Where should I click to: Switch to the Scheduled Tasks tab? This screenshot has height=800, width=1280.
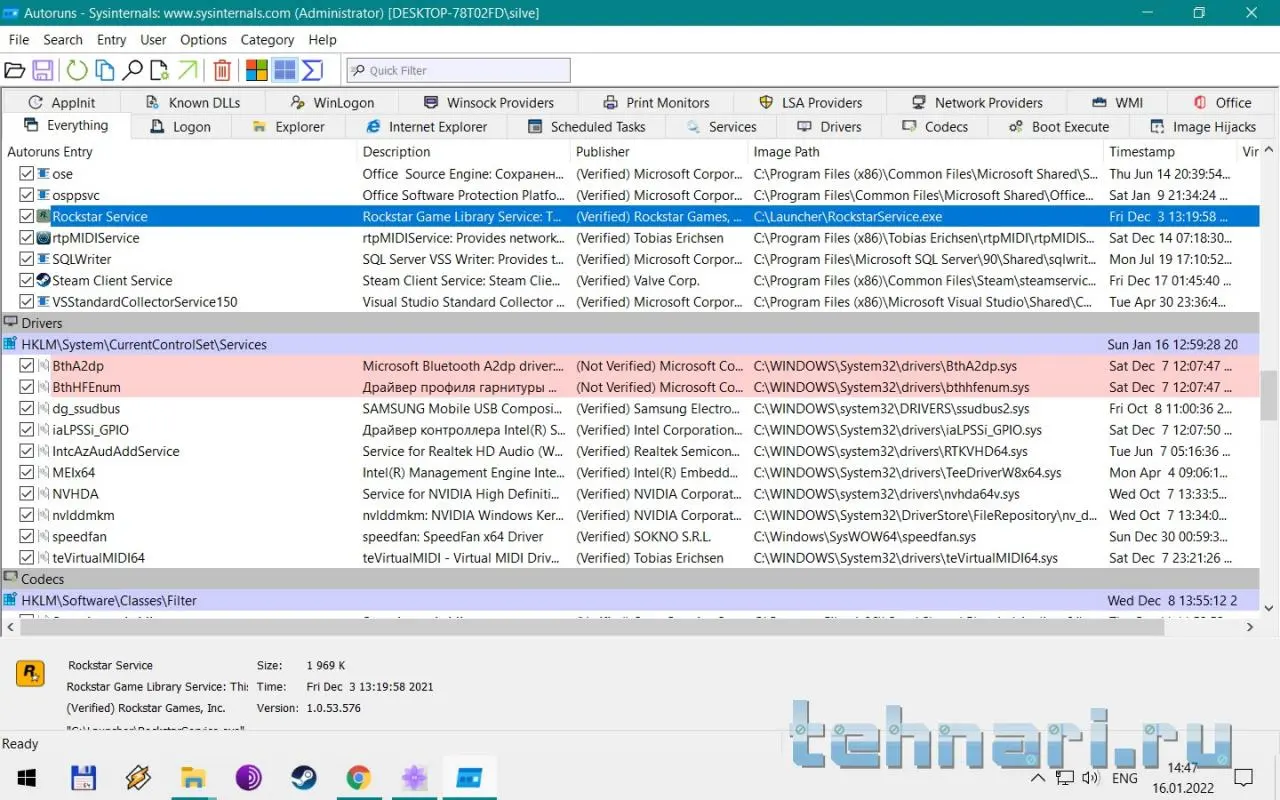(x=586, y=127)
